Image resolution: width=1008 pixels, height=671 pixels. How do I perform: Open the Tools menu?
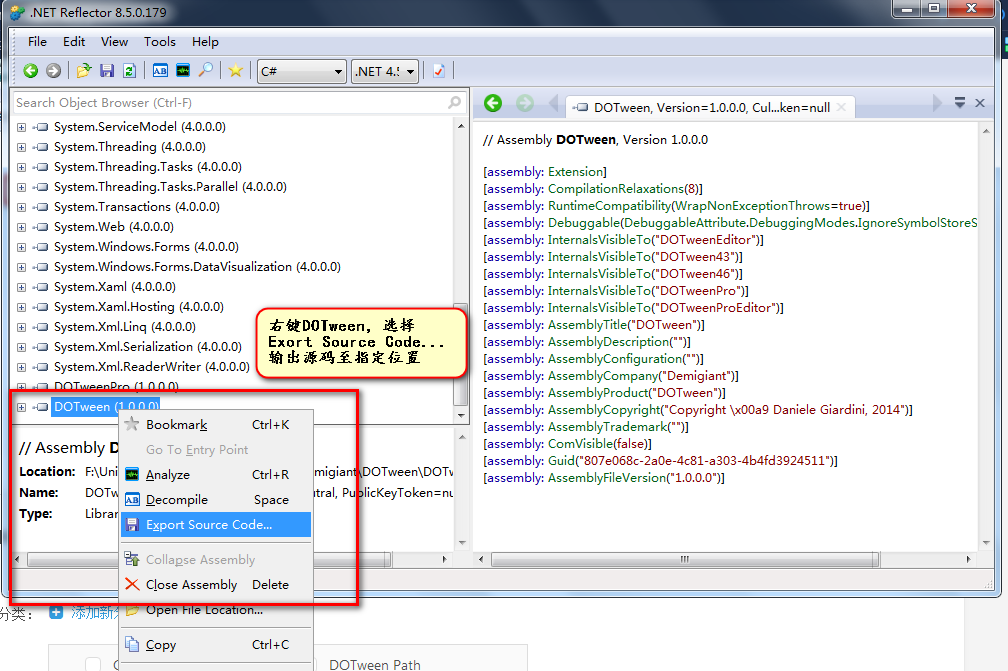pyautogui.click(x=159, y=42)
